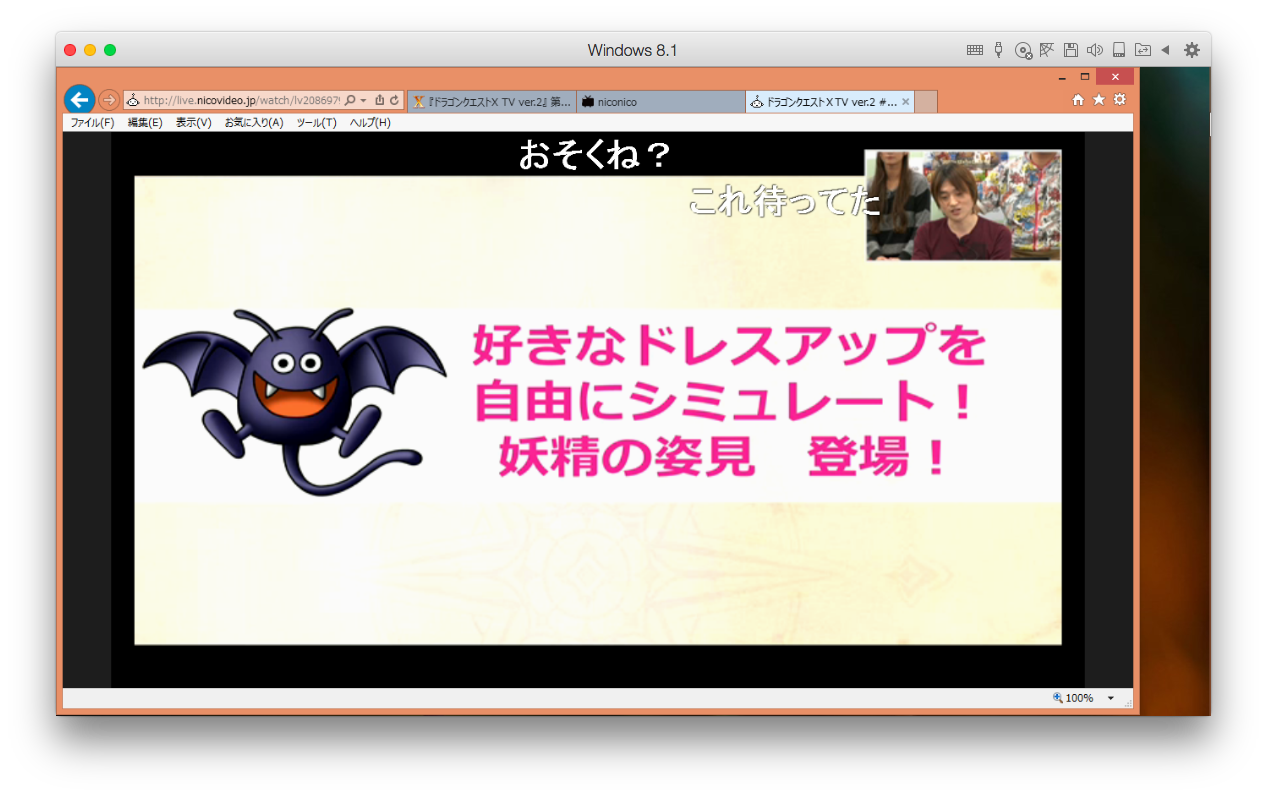Screen dimensions: 1267x796
Task: Click the site favicon in address bar
Action: [132, 100]
